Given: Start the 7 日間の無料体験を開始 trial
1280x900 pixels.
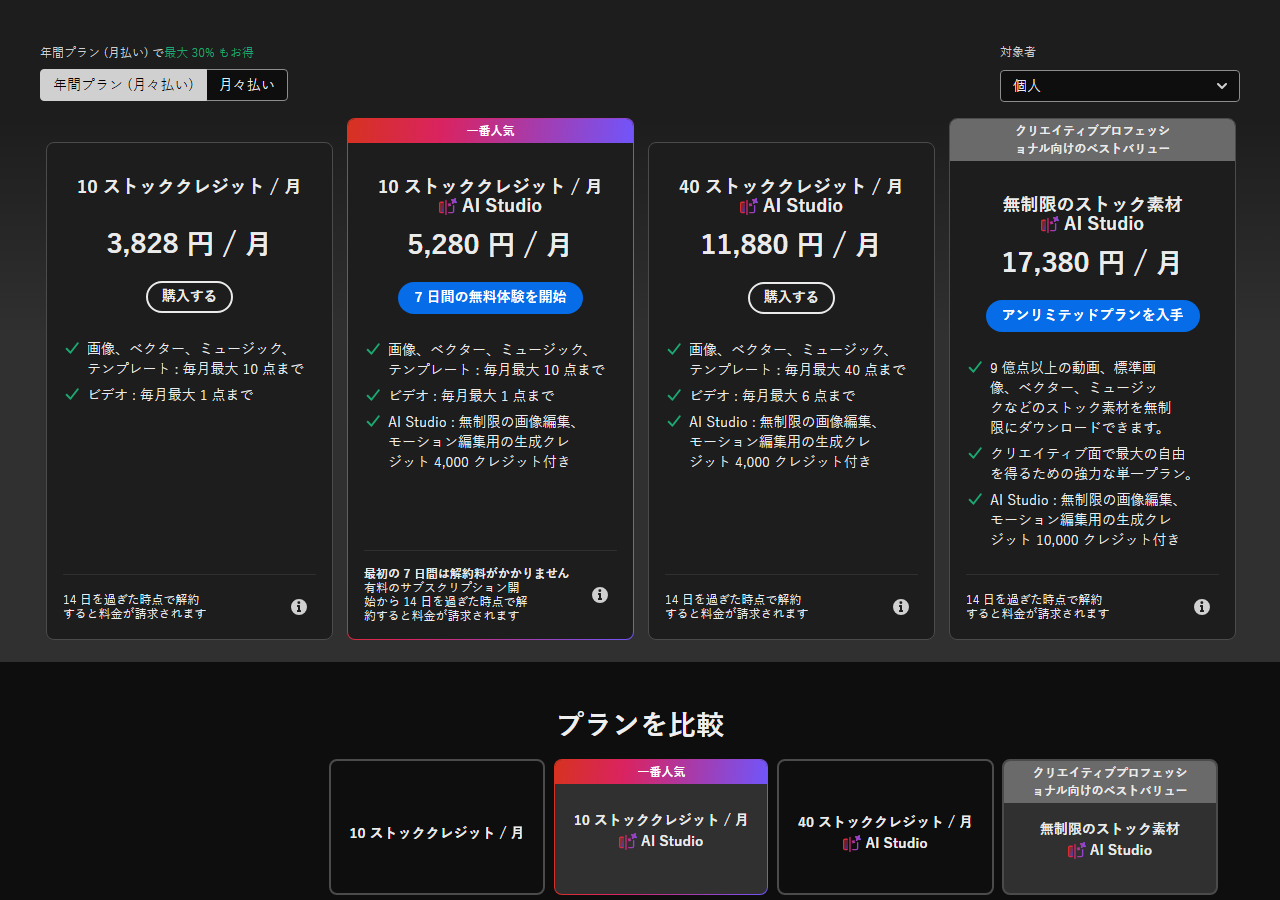Looking at the screenshot, I should 490,297.
